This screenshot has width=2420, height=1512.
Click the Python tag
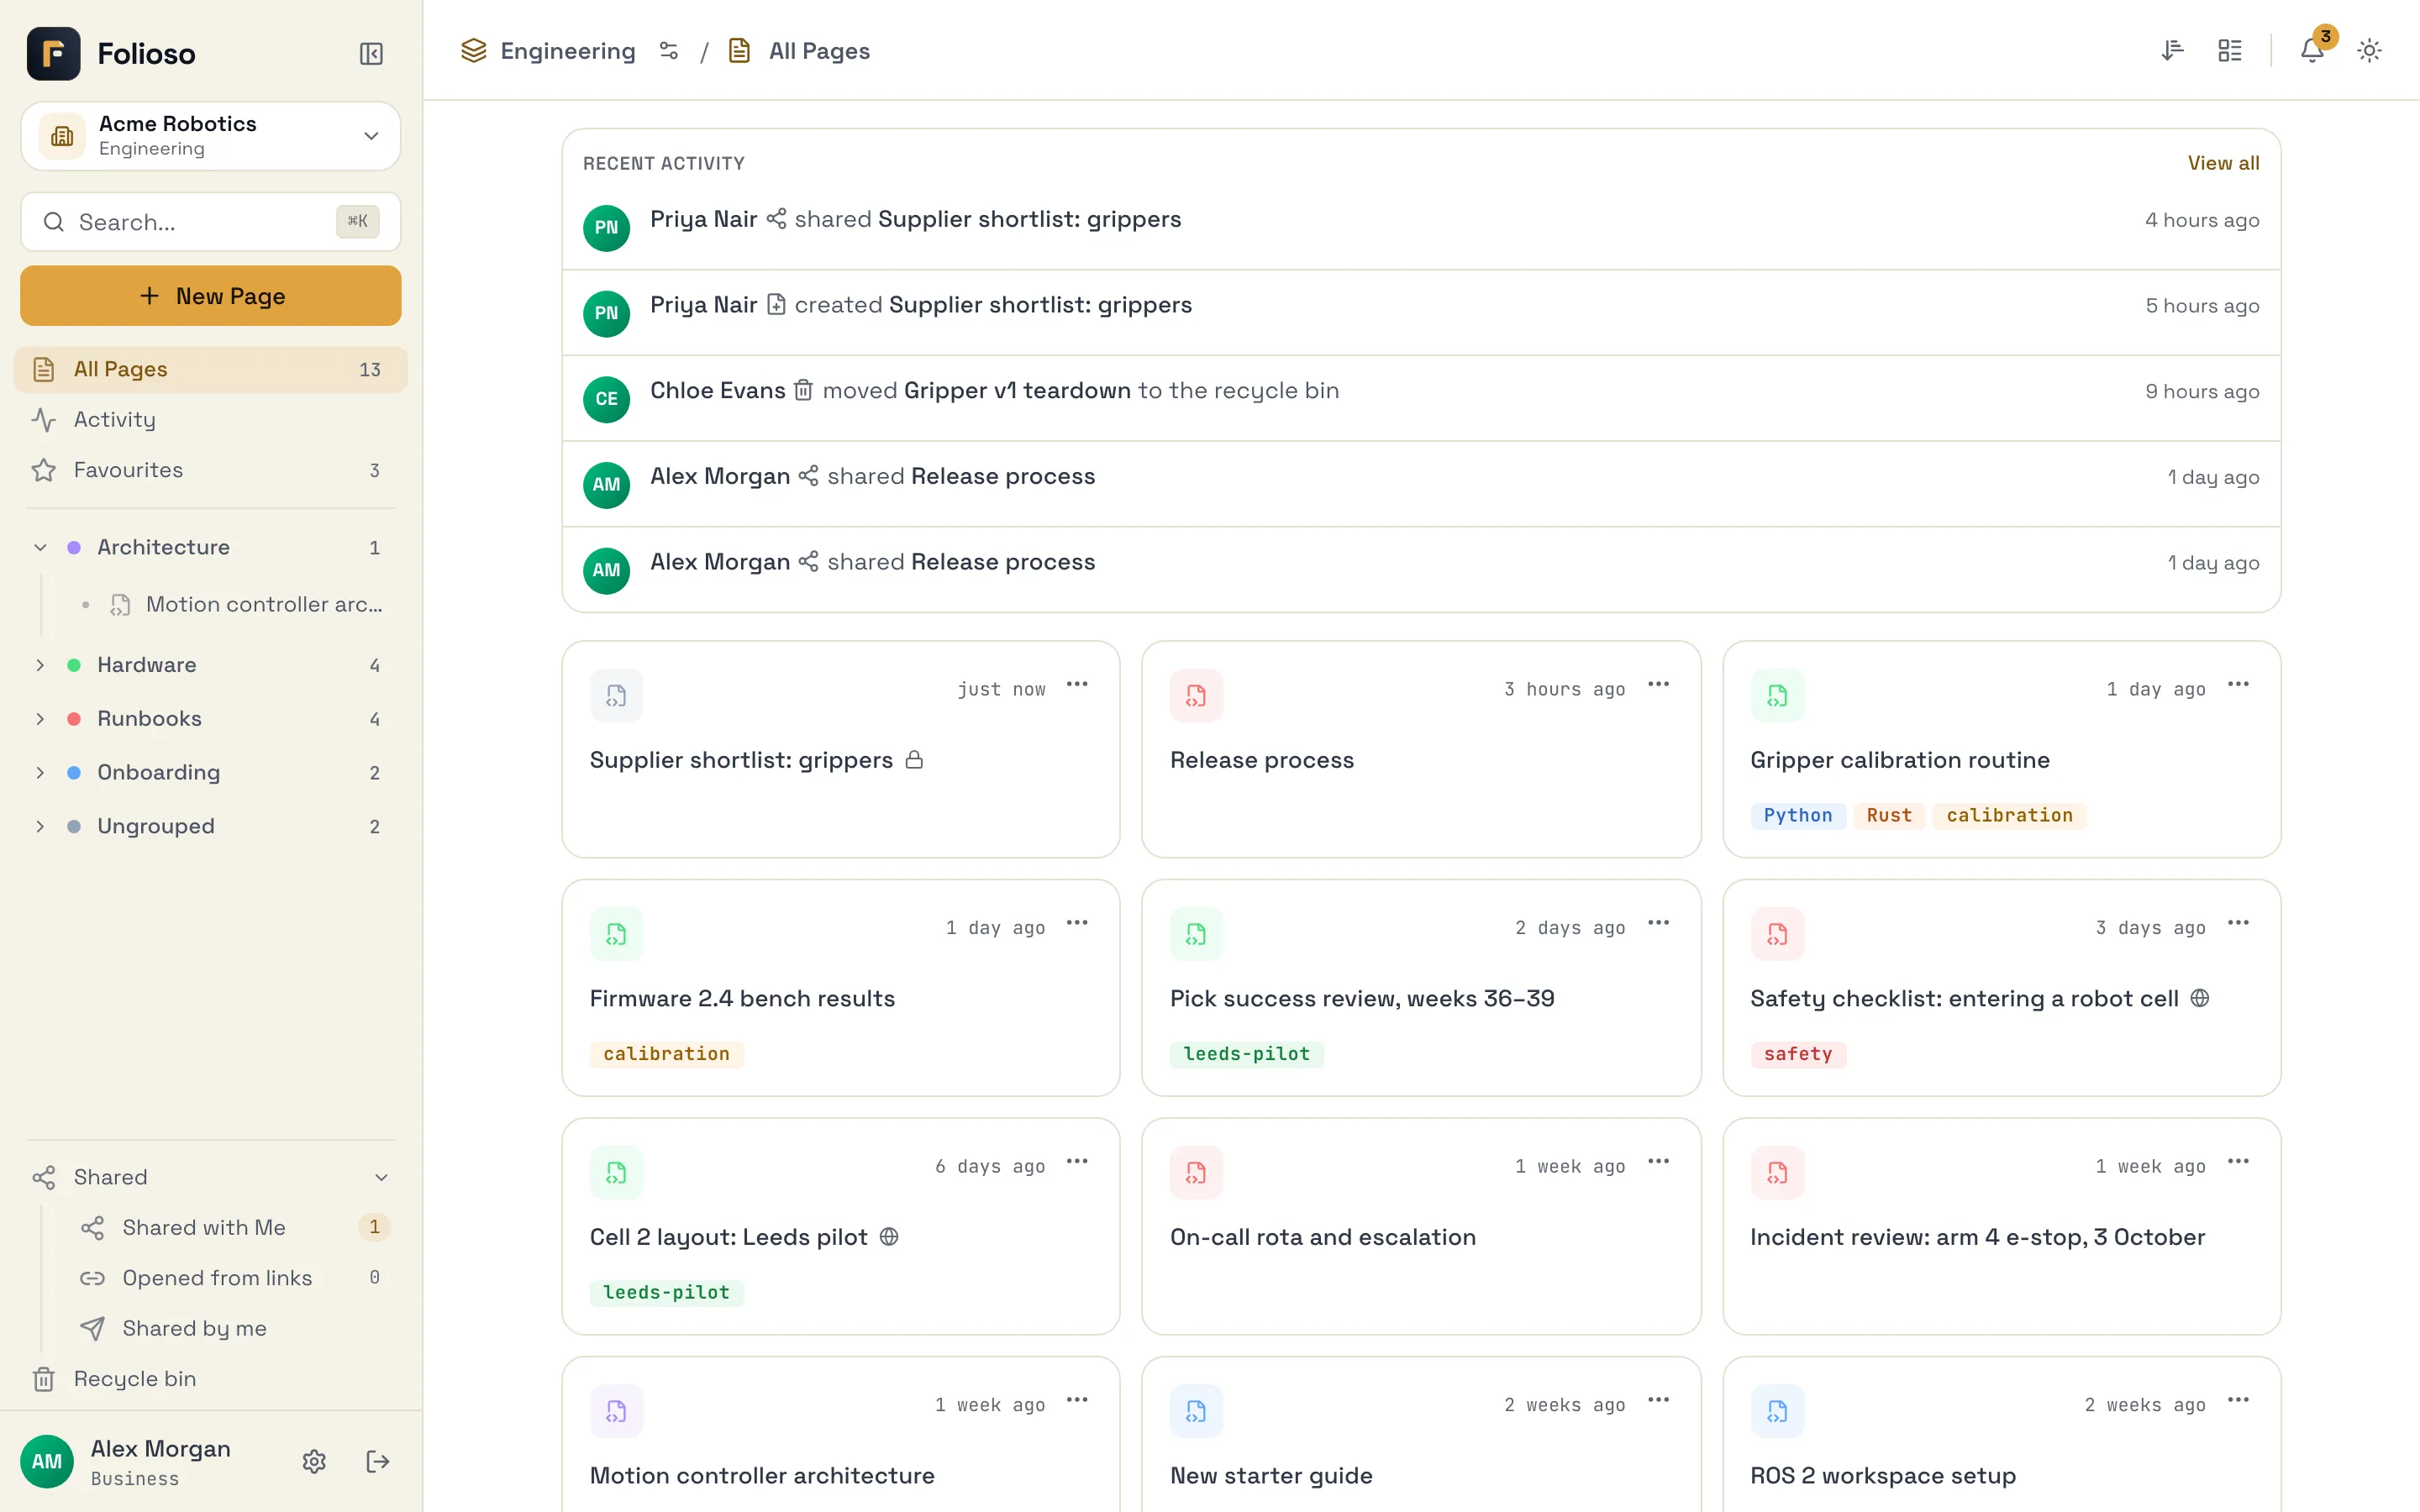click(x=1797, y=816)
